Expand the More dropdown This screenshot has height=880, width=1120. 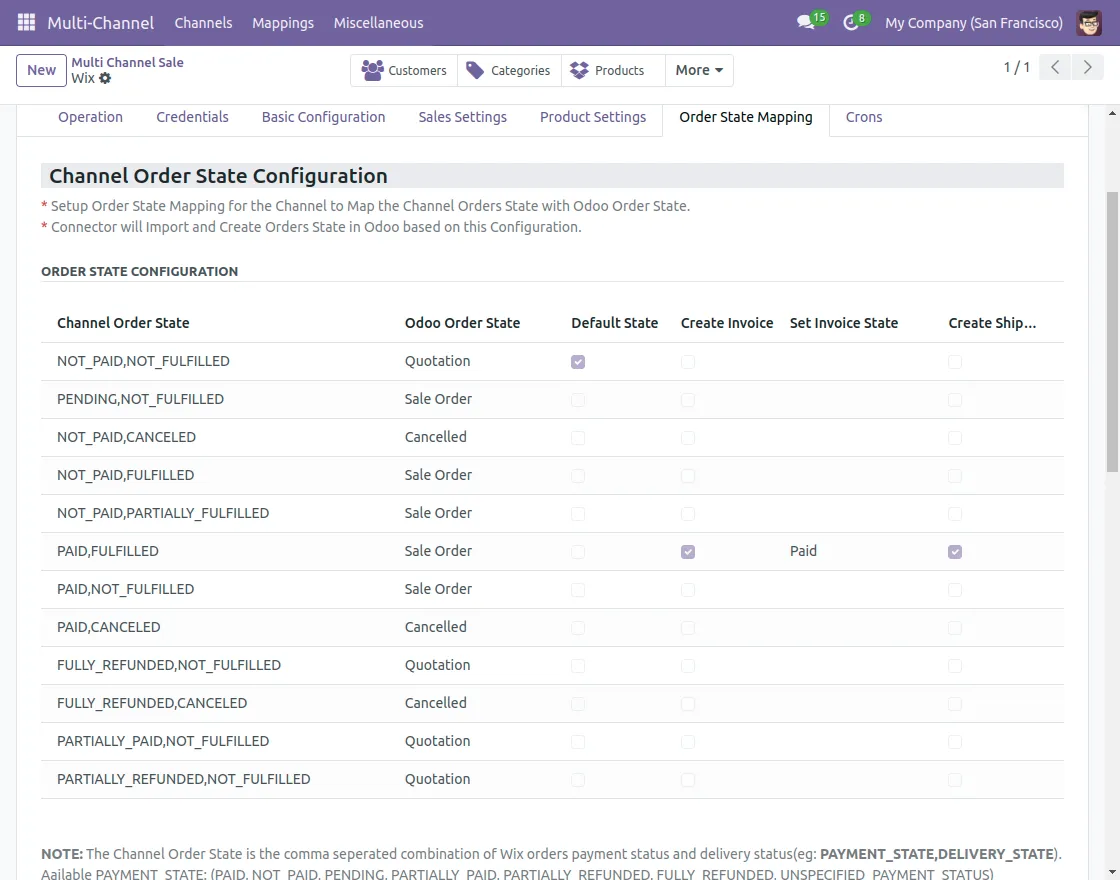(x=699, y=70)
